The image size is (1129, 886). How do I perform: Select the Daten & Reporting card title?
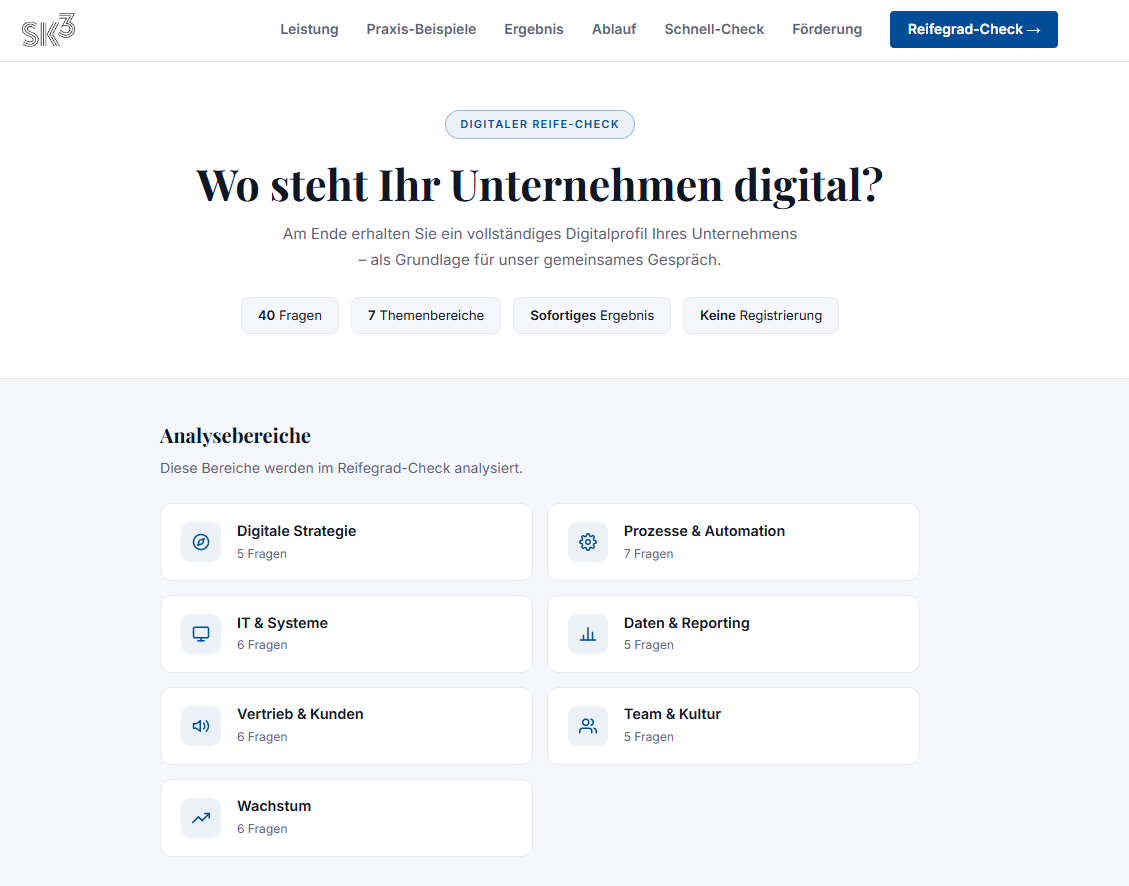(686, 623)
